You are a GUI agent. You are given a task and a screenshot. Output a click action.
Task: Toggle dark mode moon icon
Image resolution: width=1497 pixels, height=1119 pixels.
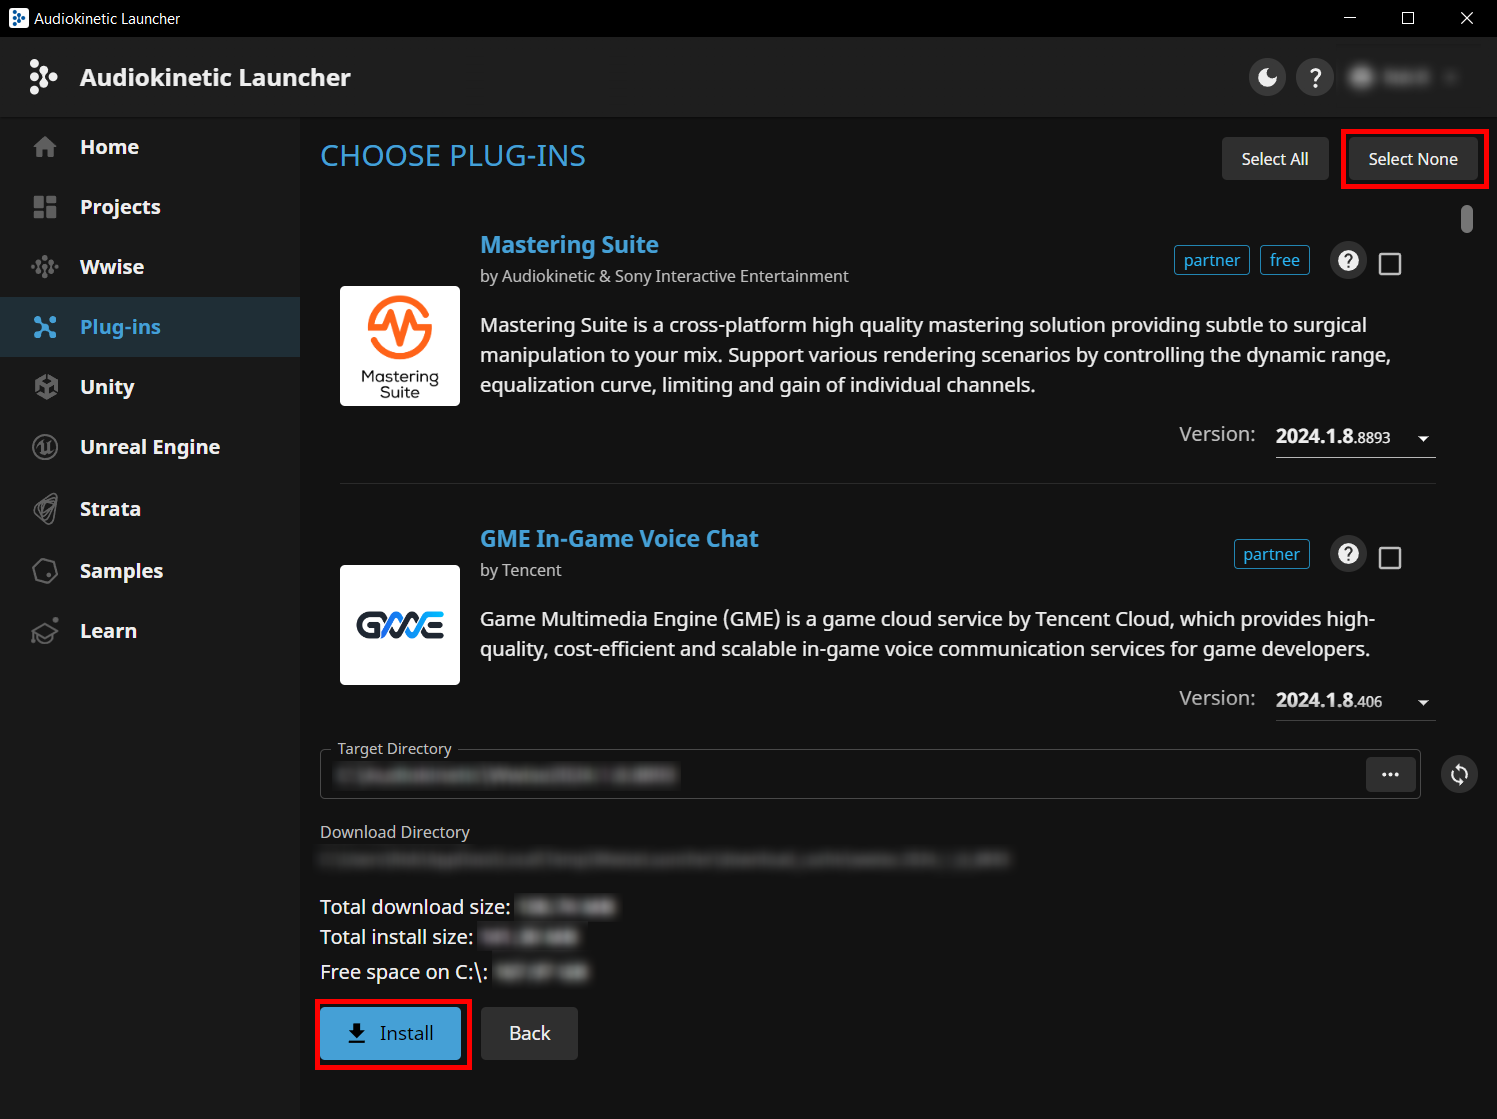[x=1267, y=77]
